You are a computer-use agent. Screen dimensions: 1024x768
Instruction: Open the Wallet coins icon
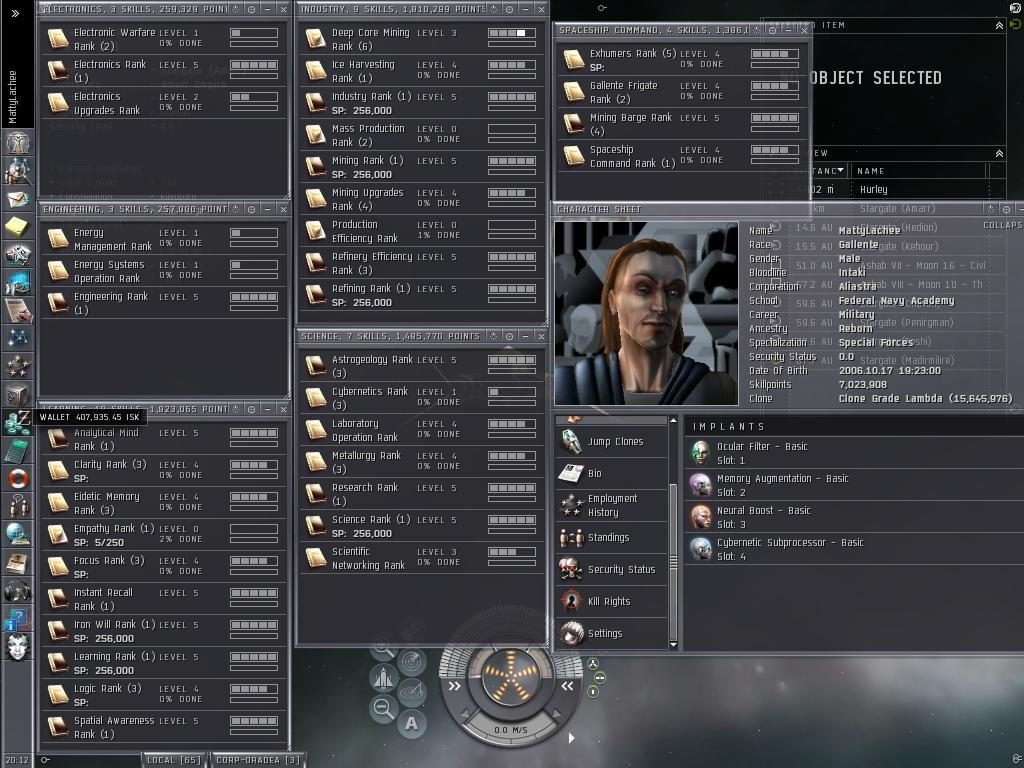coord(17,423)
